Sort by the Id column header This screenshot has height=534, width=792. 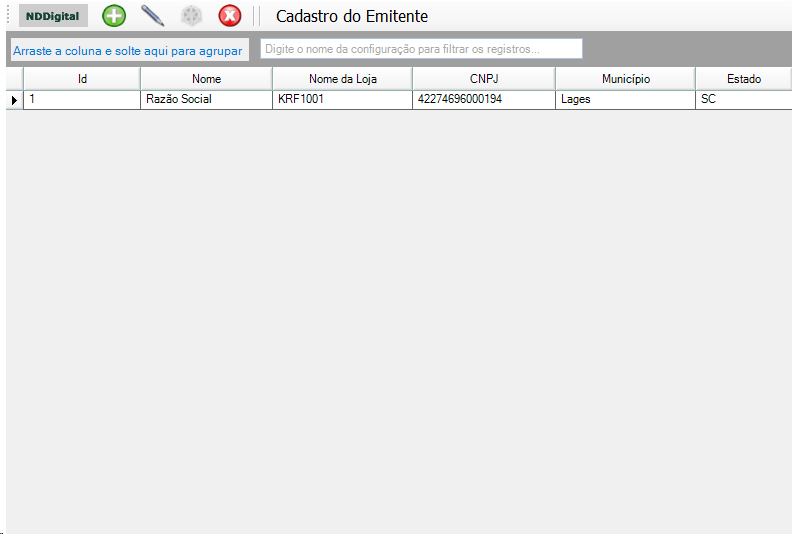point(82,79)
